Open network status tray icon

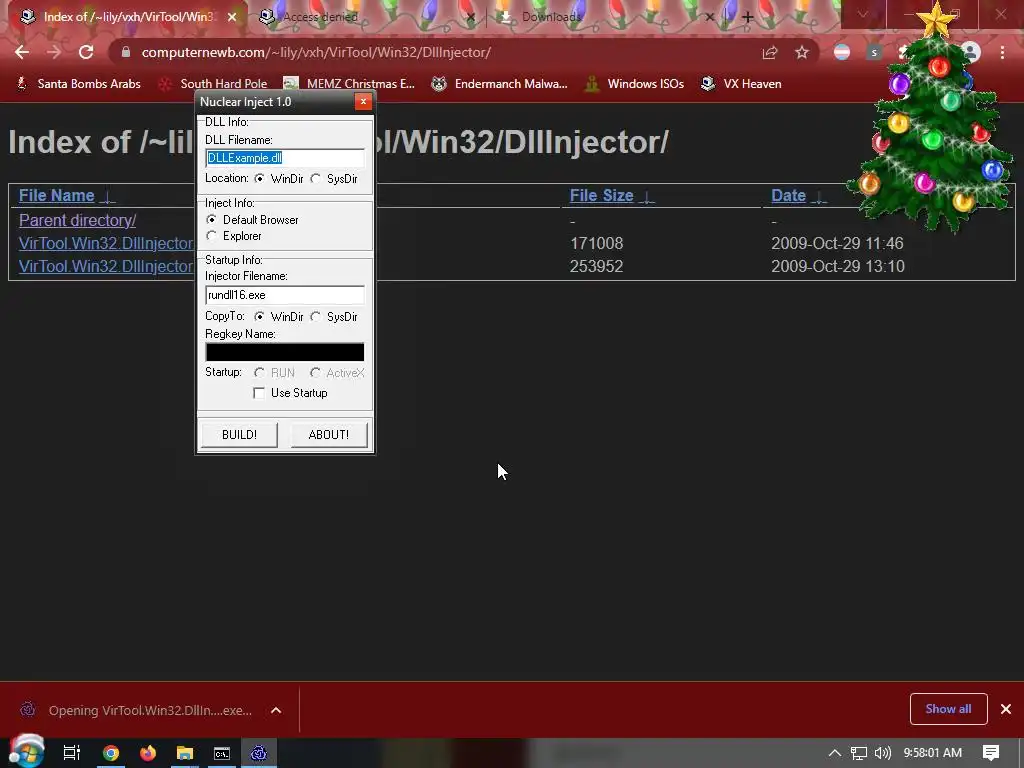pyautogui.click(x=859, y=753)
